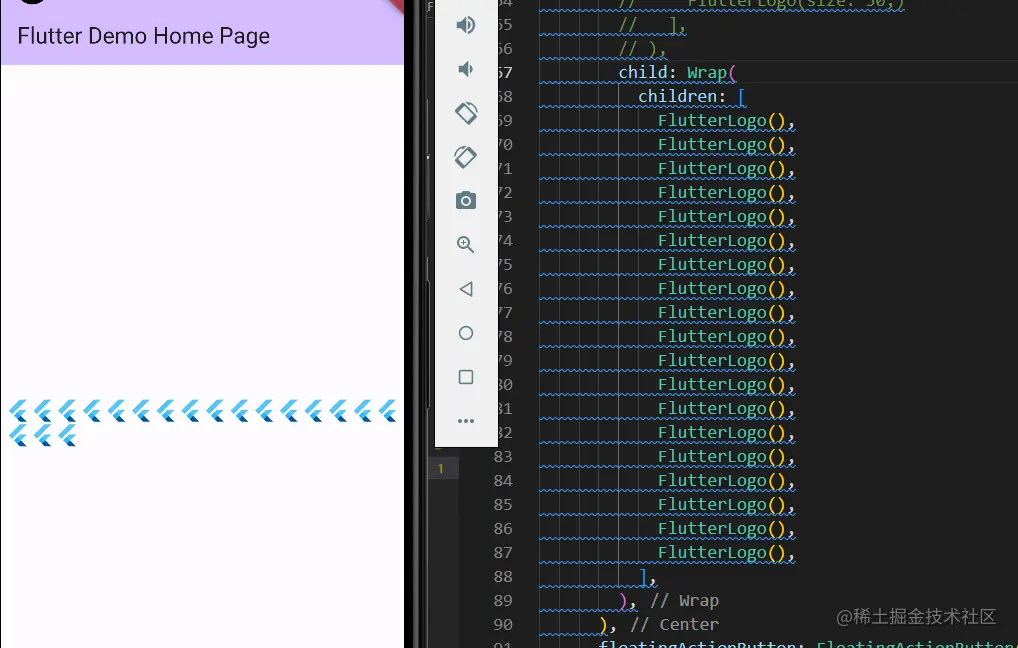This screenshot has width=1018, height=648.
Task: Rotate emulator left using upper rotate icon
Action: click(x=466, y=113)
